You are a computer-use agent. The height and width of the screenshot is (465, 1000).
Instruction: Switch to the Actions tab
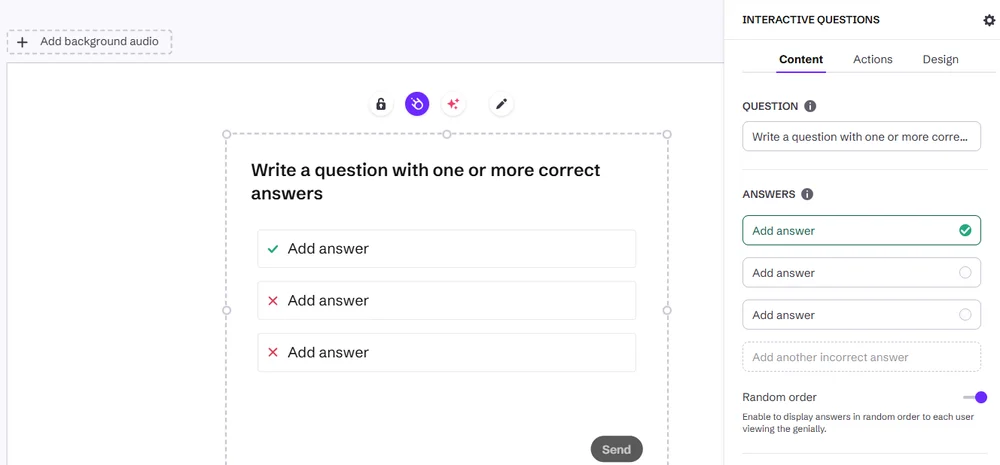[x=872, y=59]
